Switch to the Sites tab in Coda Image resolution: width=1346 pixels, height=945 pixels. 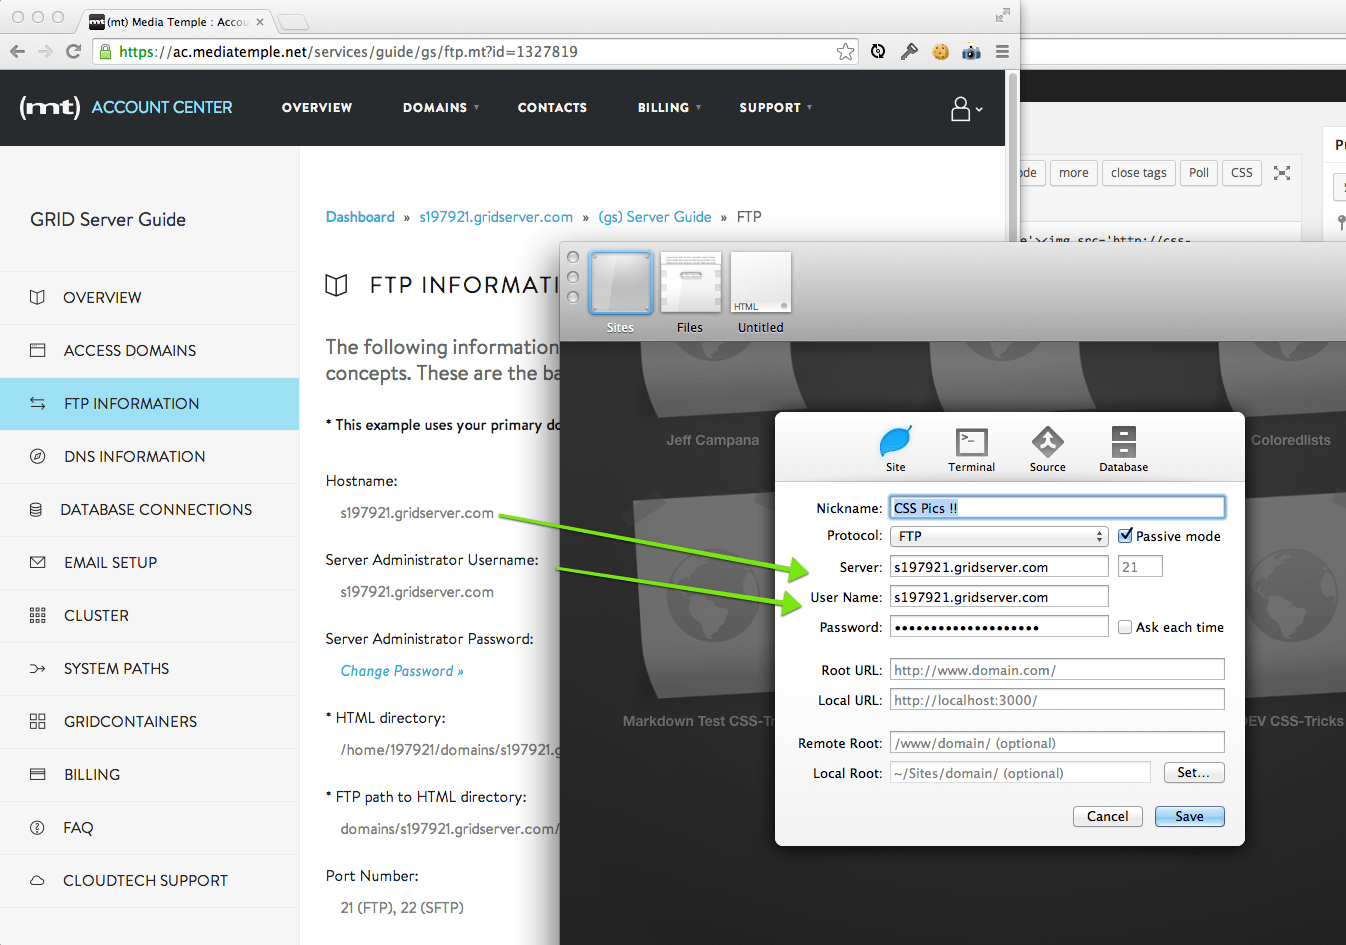click(620, 293)
